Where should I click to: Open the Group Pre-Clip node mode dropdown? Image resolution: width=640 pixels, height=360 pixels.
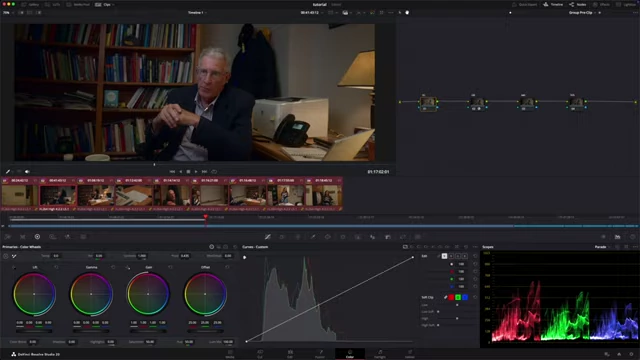[582, 13]
